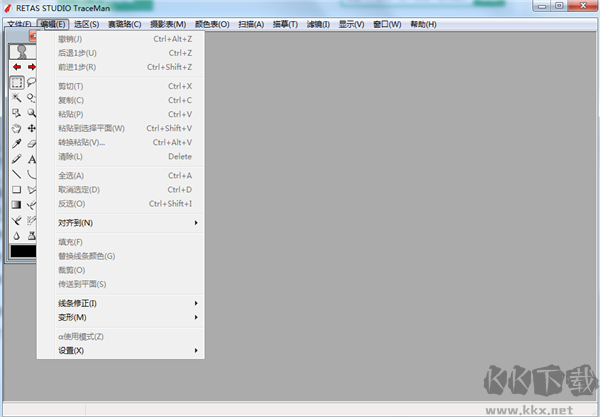The height and width of the screenshot is (417, 600).
Task: Open the 显示(V) menu
Action: coord(351,24)
